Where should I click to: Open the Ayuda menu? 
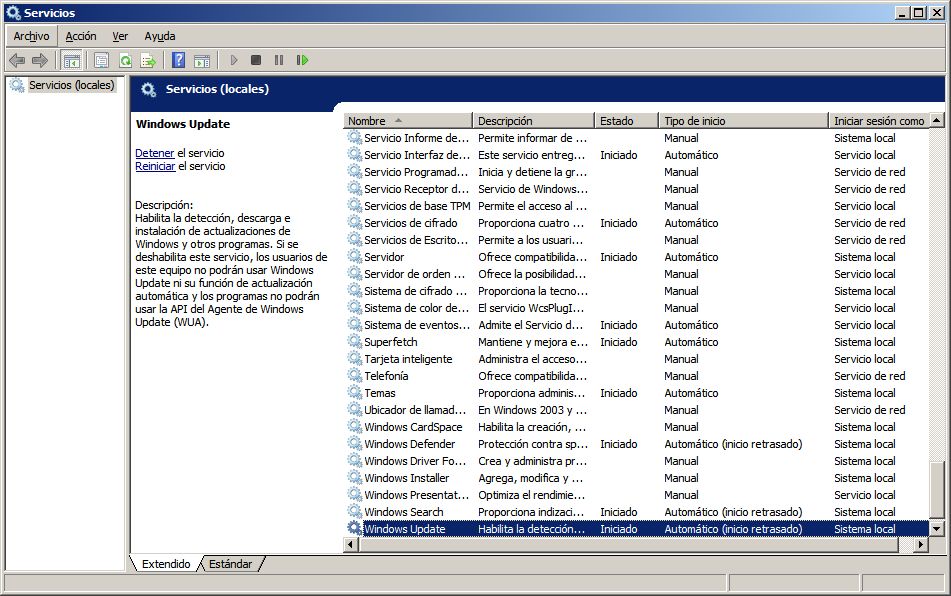coord(160,36)
